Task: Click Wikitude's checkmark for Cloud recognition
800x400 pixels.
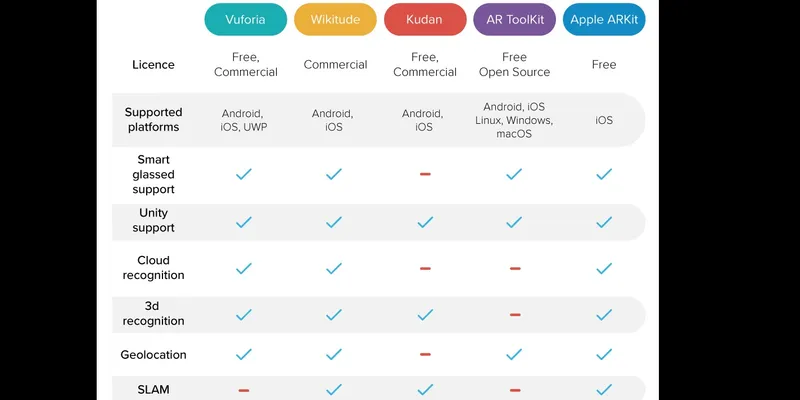Action: [334, 268]
